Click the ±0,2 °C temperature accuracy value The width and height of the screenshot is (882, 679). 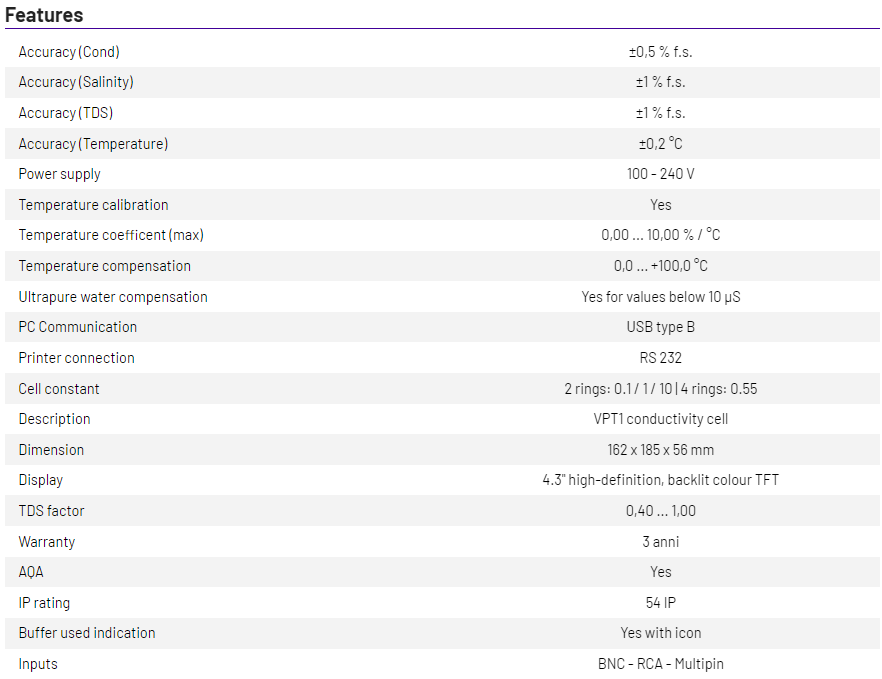coord(660,144)
